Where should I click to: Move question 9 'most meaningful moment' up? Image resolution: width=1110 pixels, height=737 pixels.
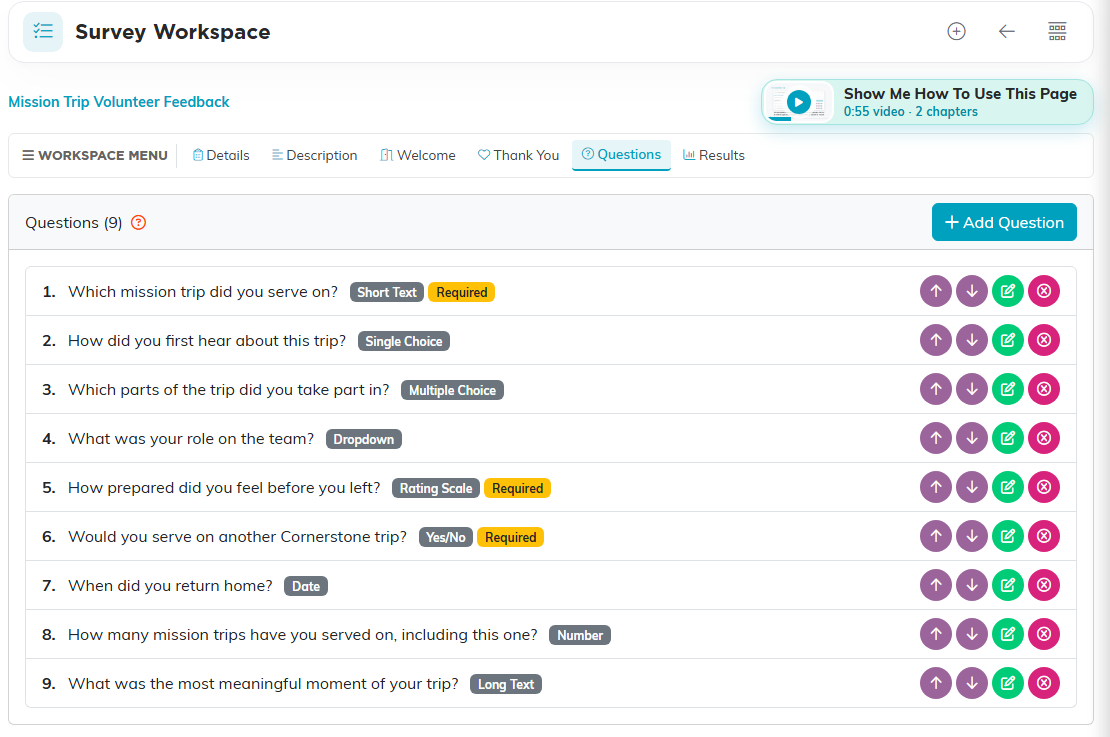tap(936, 682)
